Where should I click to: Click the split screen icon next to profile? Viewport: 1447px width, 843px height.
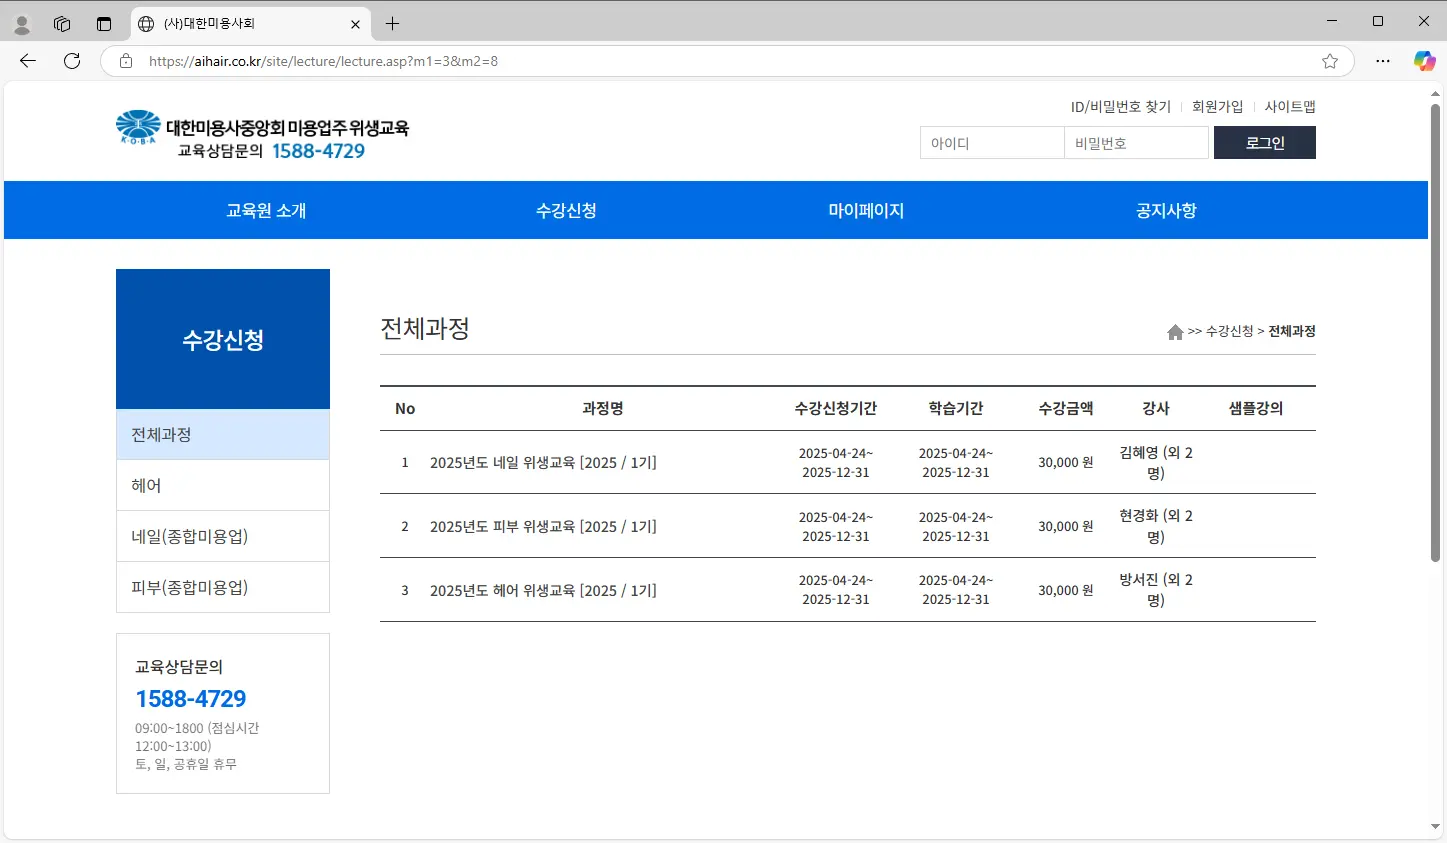click(62, 23)
